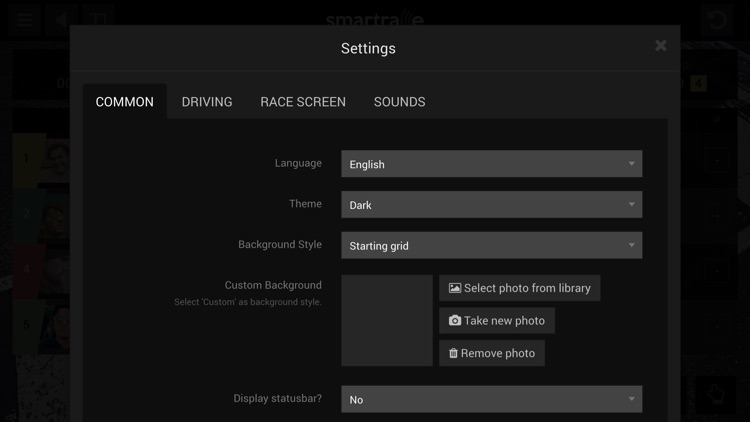Select driver row 5 in background list

[41, 325]
